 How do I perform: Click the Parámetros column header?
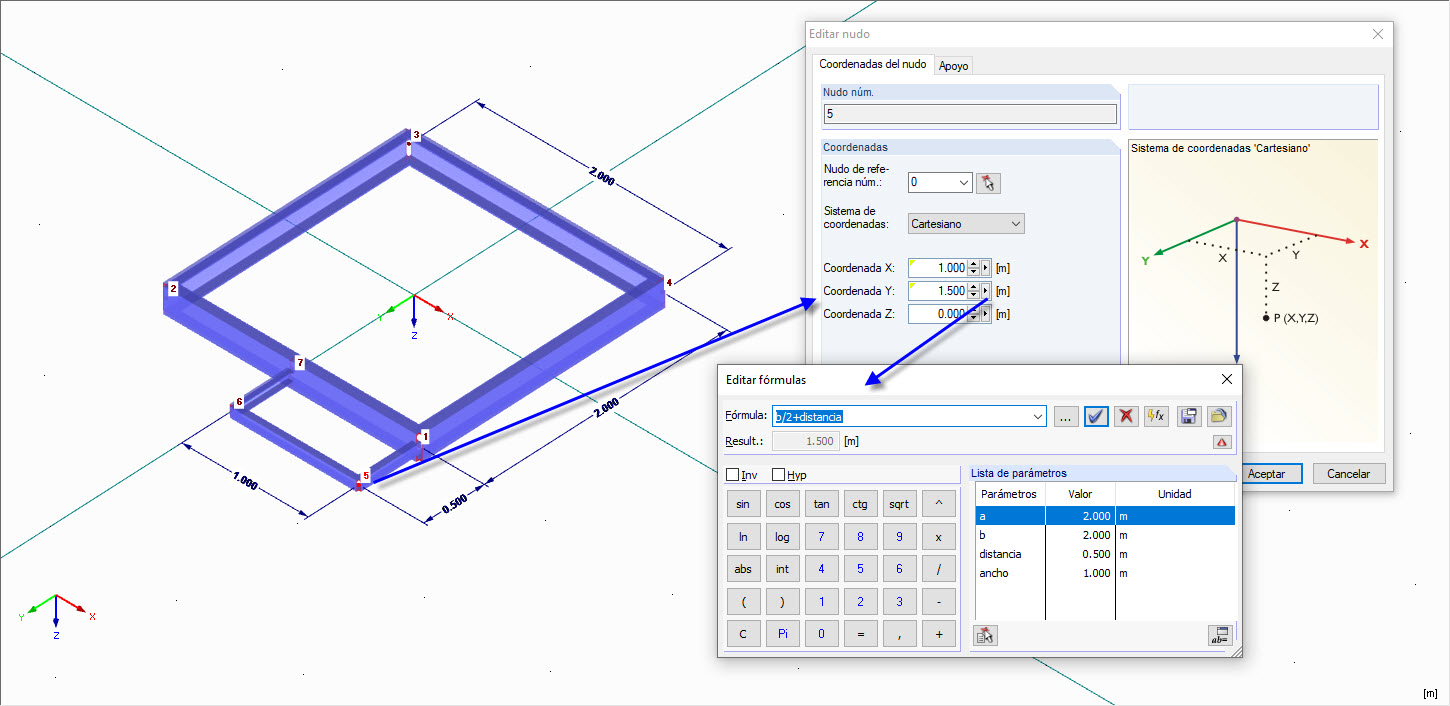tap(1010, 494)
